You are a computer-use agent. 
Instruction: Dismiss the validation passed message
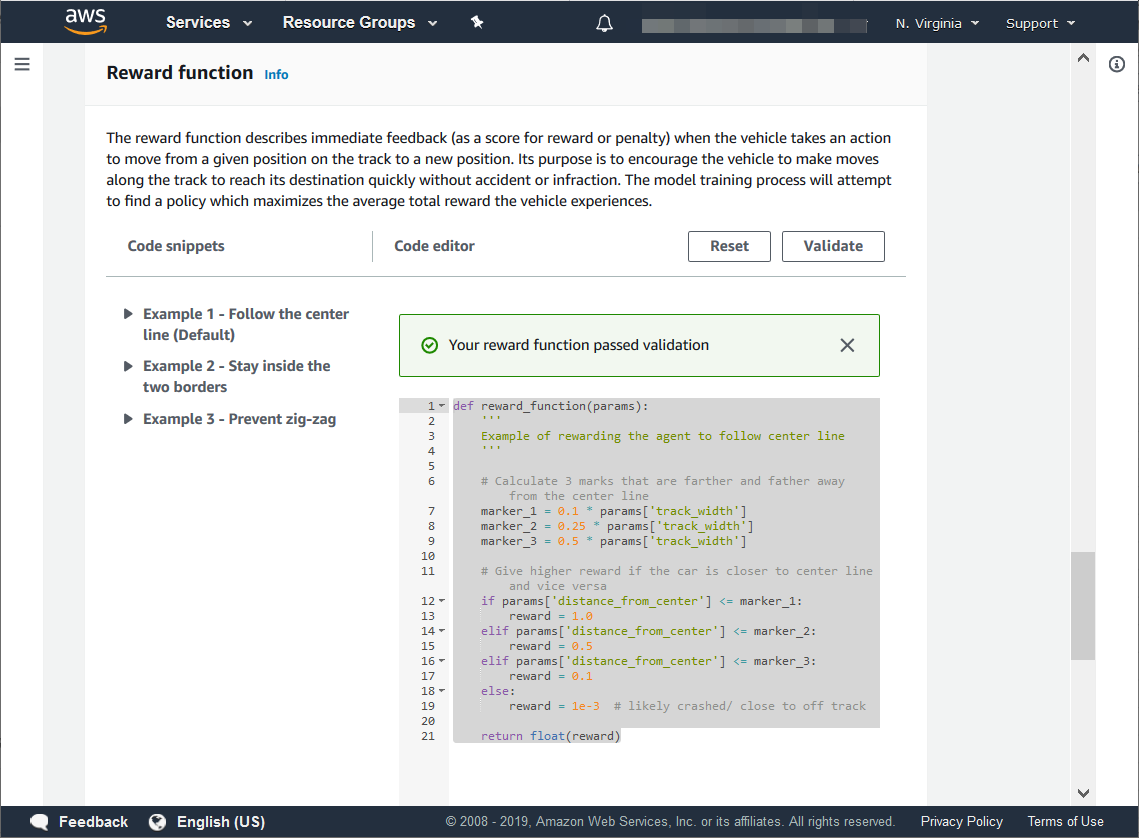pos(847,345)
